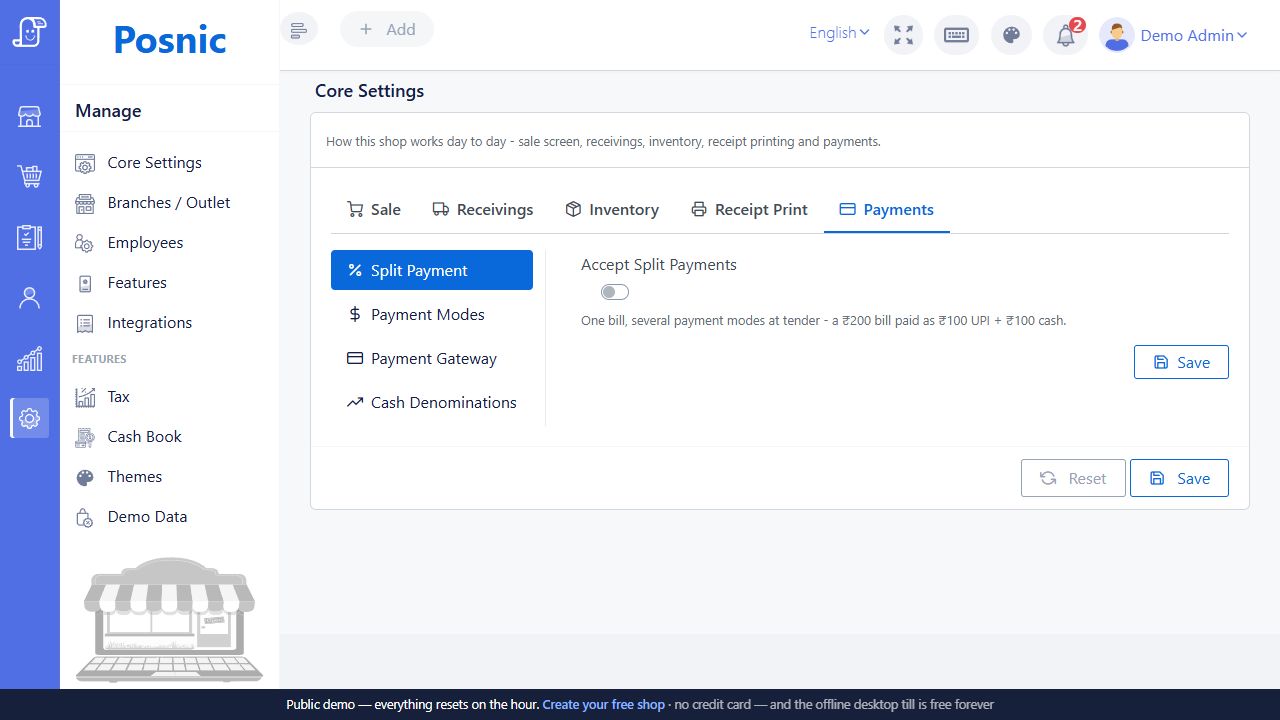
Task: Open the person icon in left rail
Action: click(x=29, y=298)
